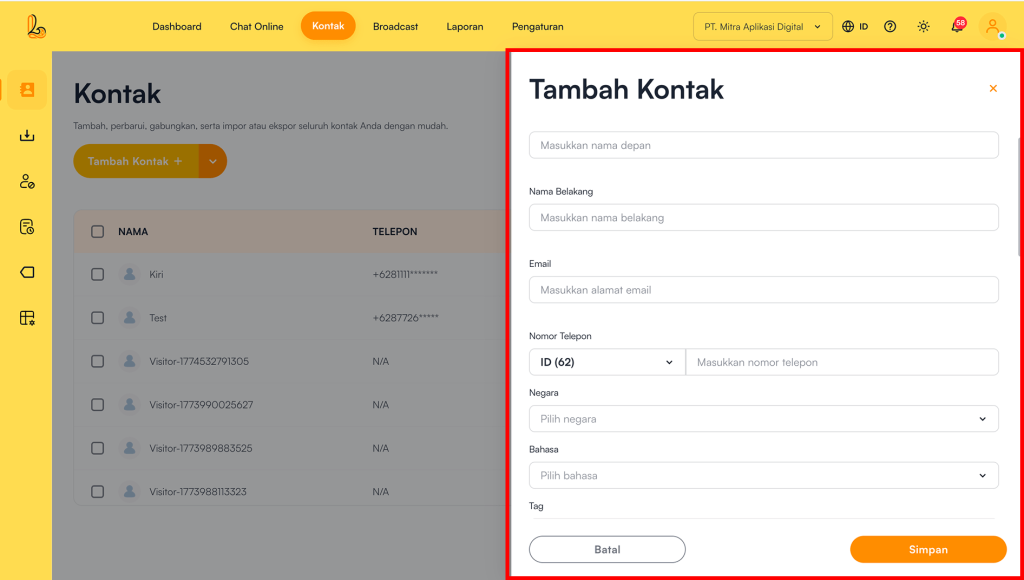Open the Laporan menu

tap(465, 27)
